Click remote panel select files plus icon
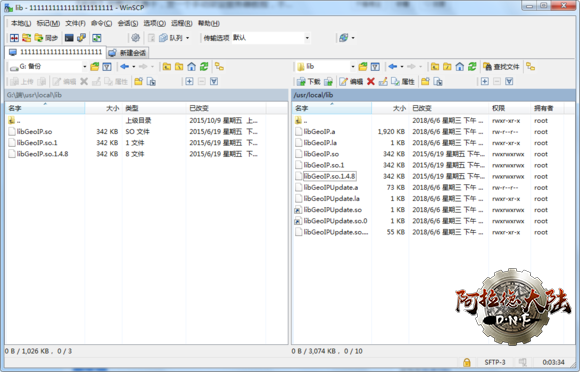 pyautogui.click(x=485, y=82)
